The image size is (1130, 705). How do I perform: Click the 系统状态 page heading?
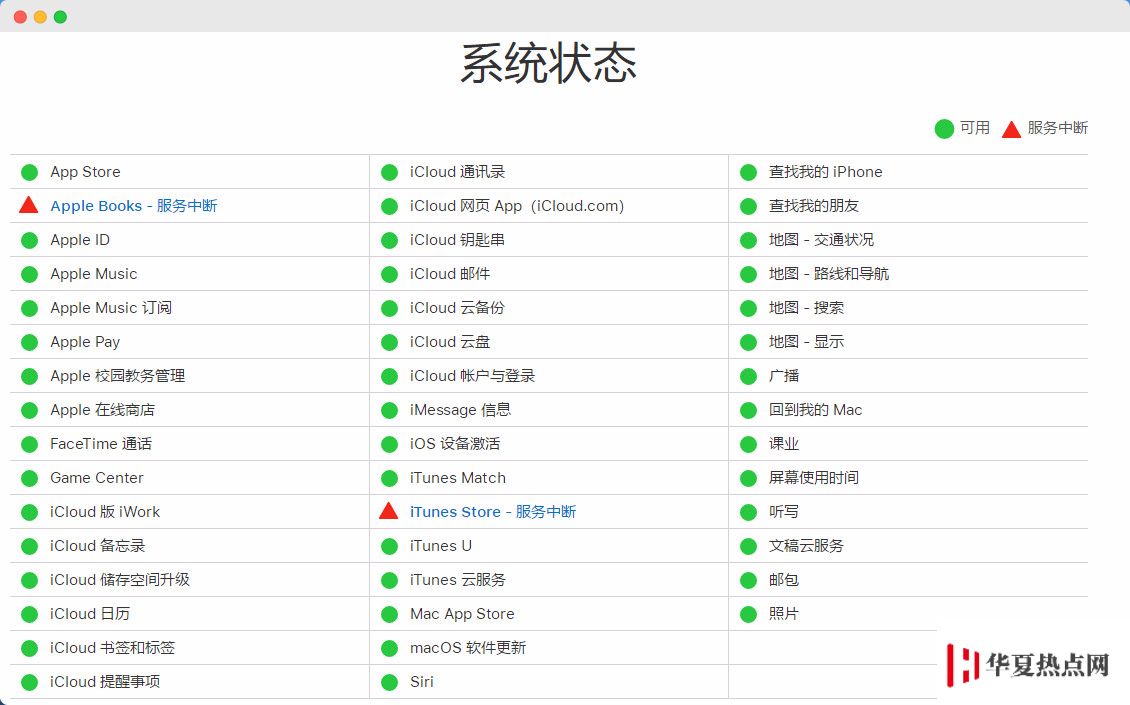pos(548,63)
